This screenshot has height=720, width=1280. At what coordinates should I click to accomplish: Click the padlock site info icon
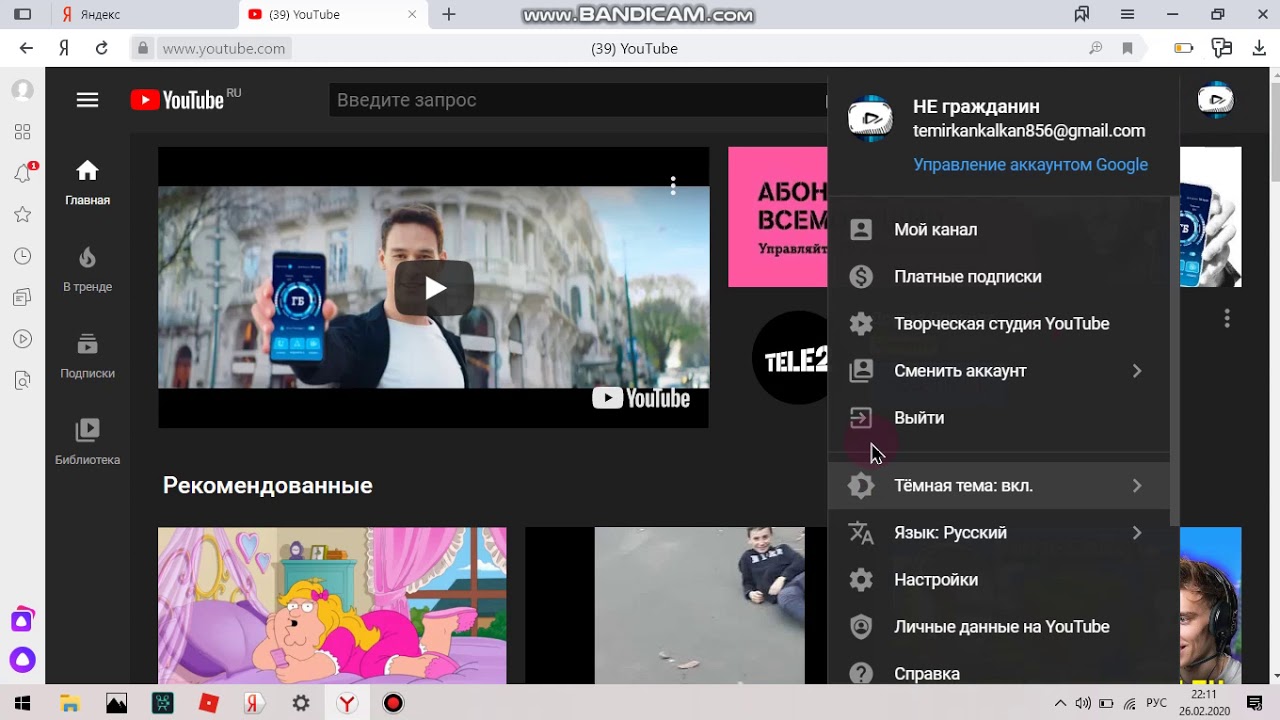[143, 48]
